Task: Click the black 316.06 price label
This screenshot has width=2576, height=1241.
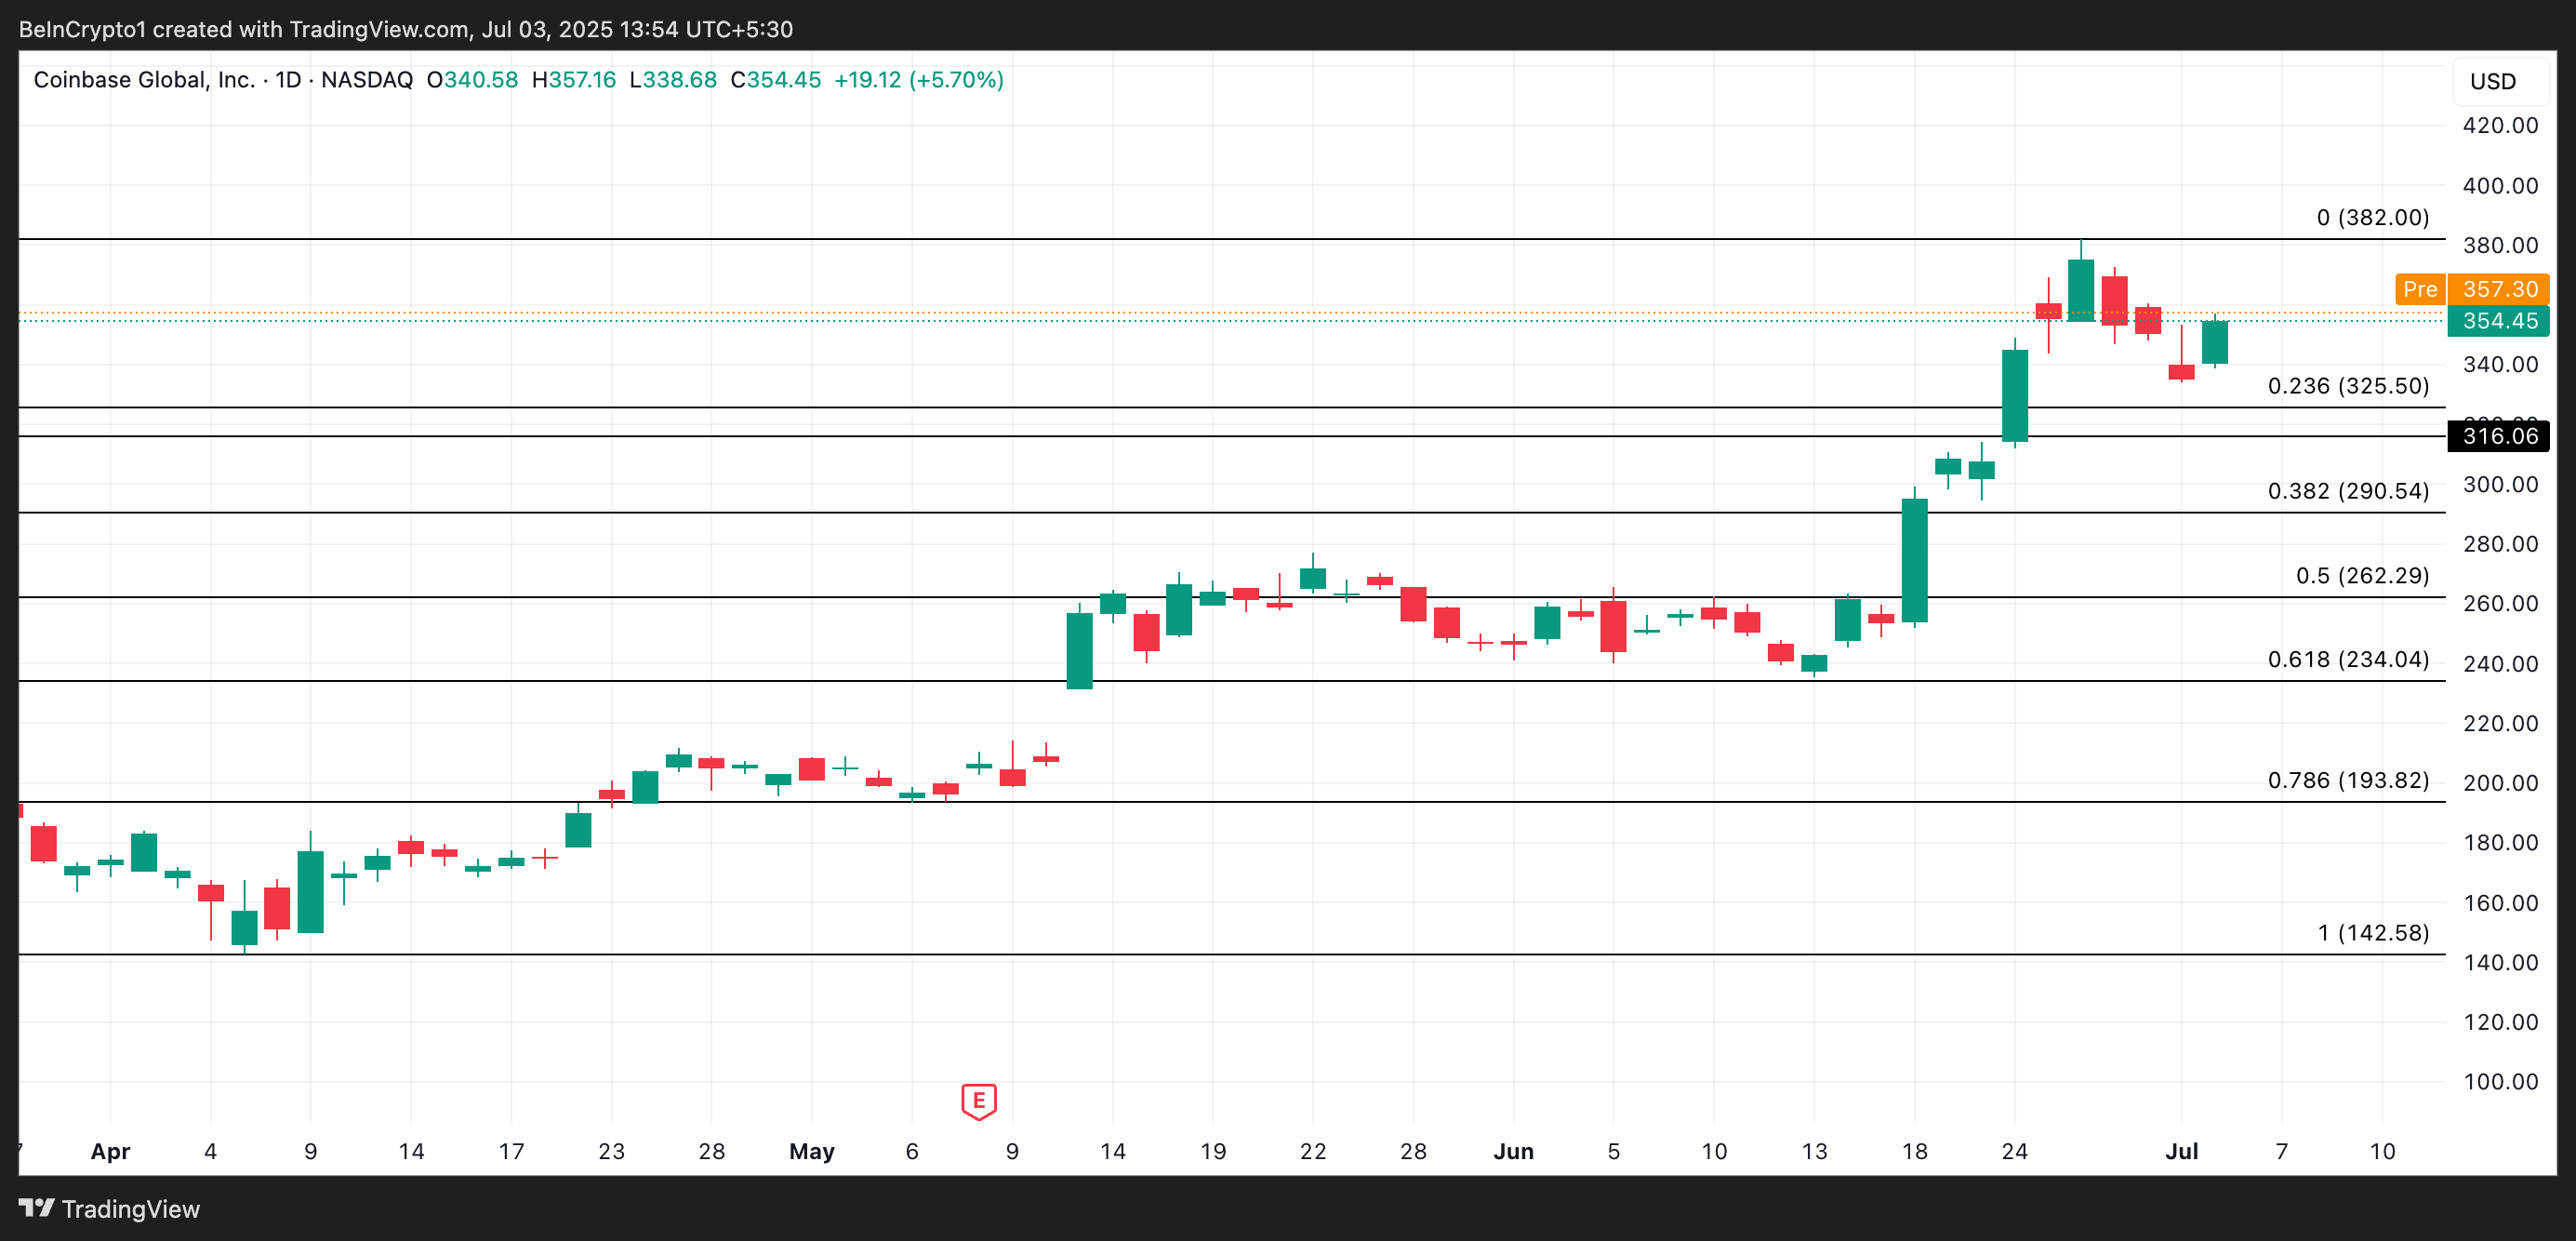Action: coord(2499,436)
